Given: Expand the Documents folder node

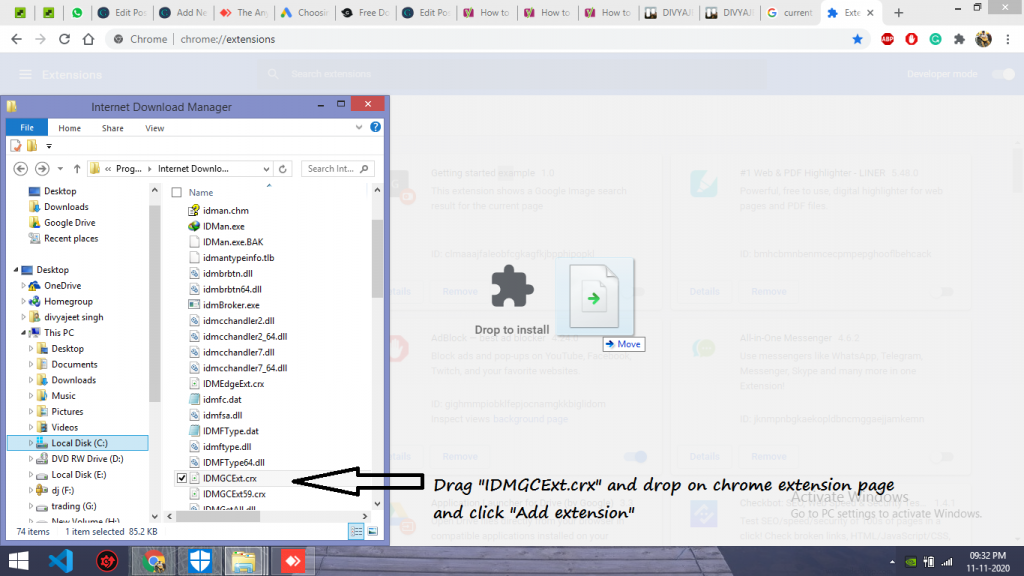Looking at the screenshot, I should [x=31, y=364].
